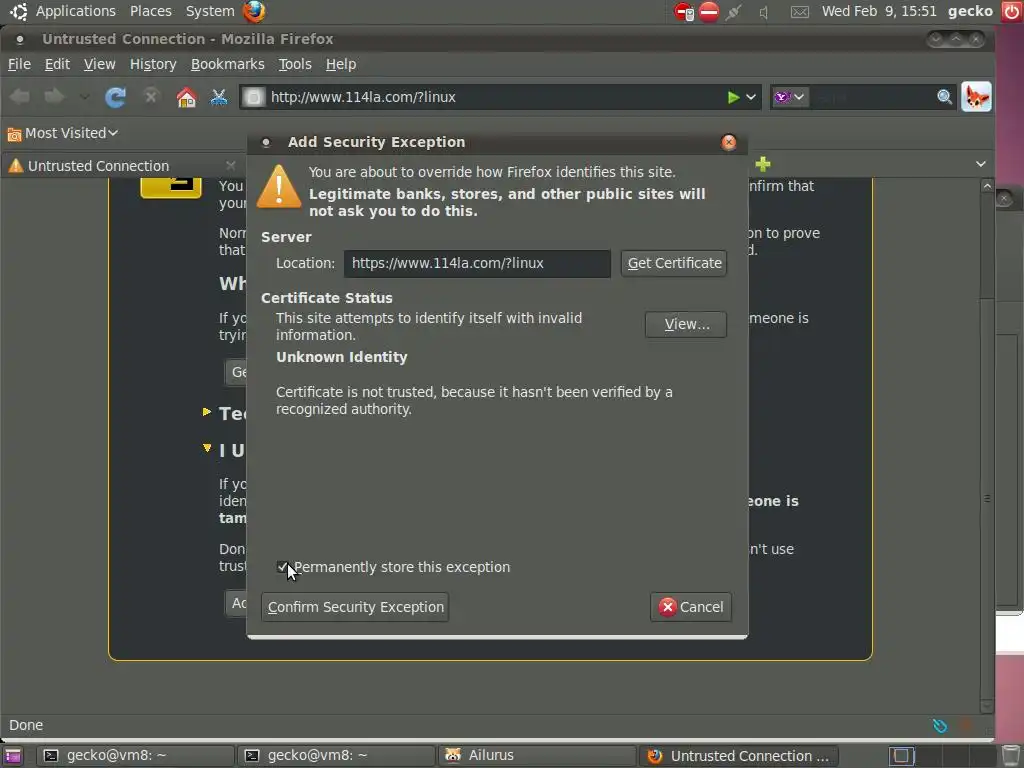Click the search magnifier icon

944,97
